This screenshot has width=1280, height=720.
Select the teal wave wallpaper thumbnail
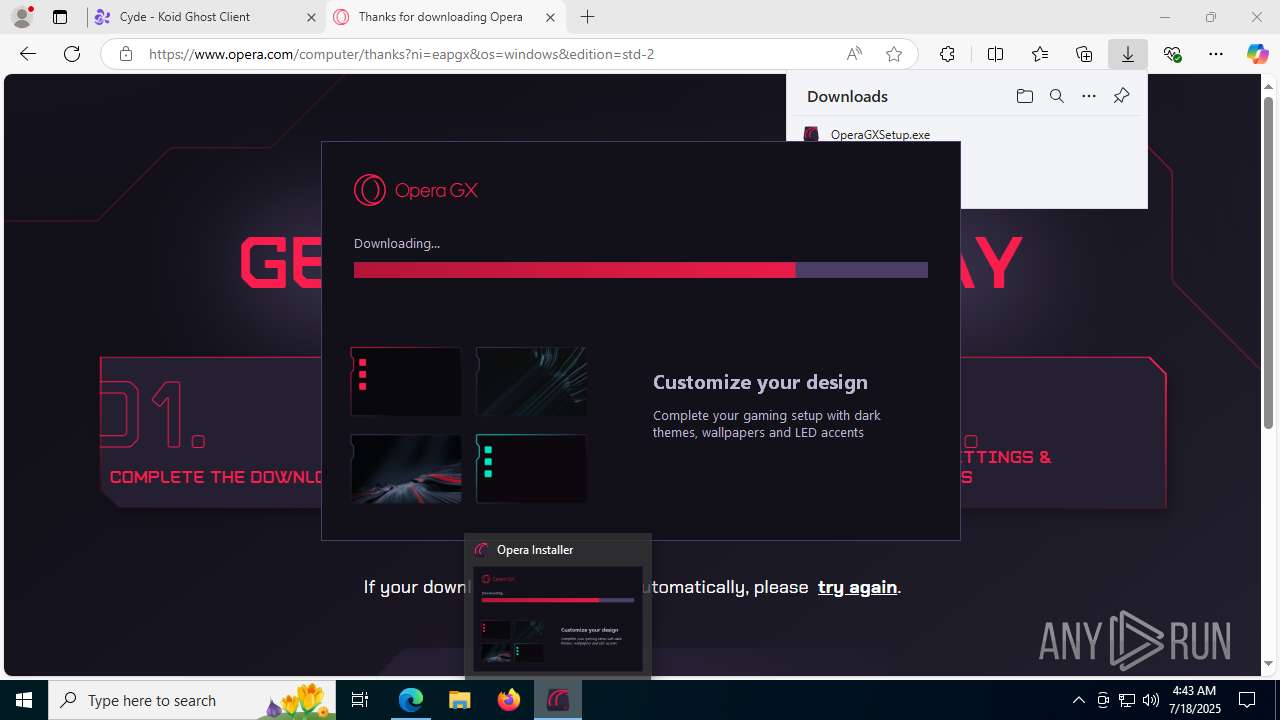tap(531, 381)
